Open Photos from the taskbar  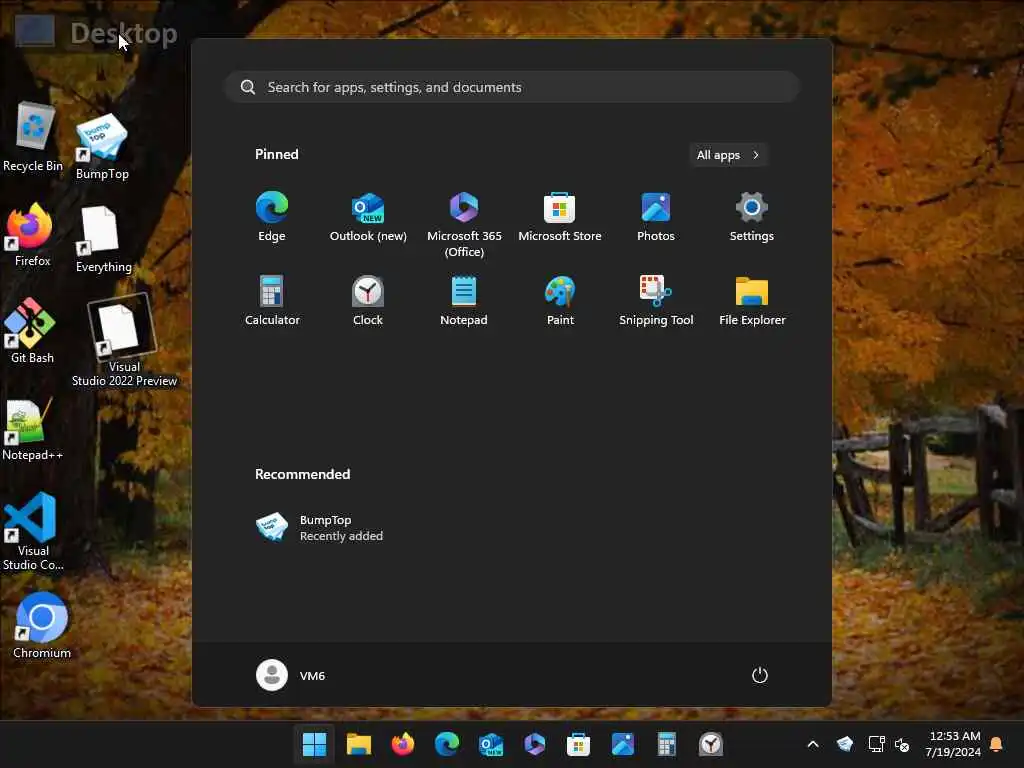(622, 744)
